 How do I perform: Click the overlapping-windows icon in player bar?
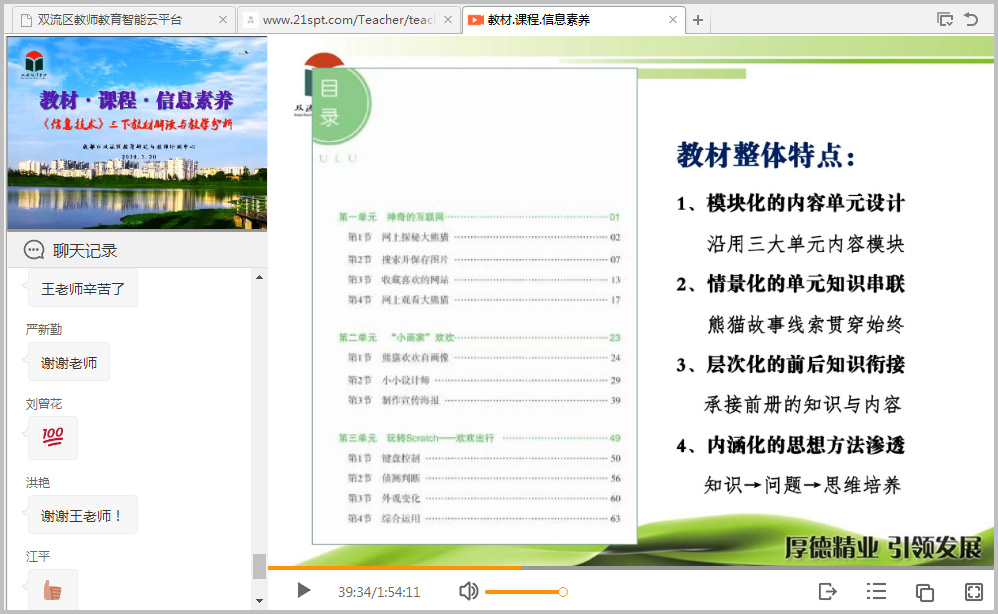click(x=925, y=592)
